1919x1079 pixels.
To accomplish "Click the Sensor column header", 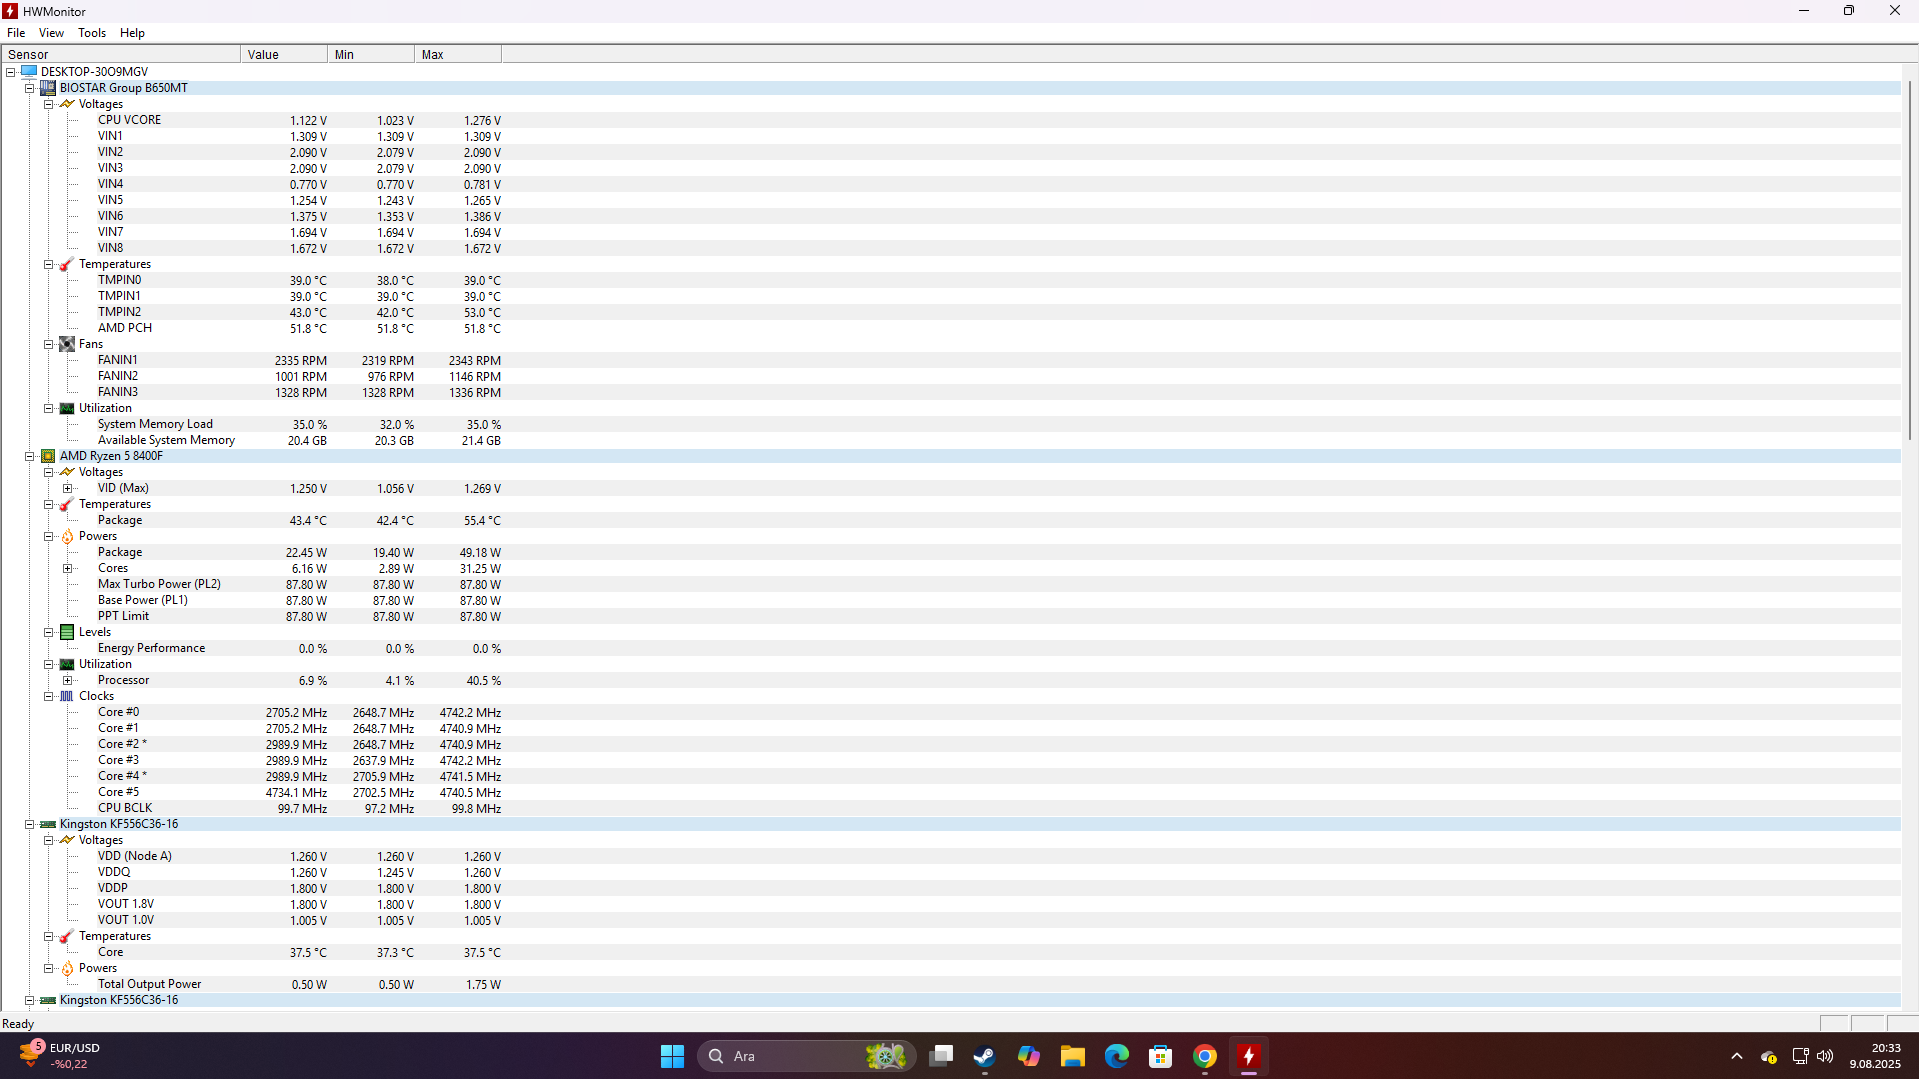I will click(121, 54).
